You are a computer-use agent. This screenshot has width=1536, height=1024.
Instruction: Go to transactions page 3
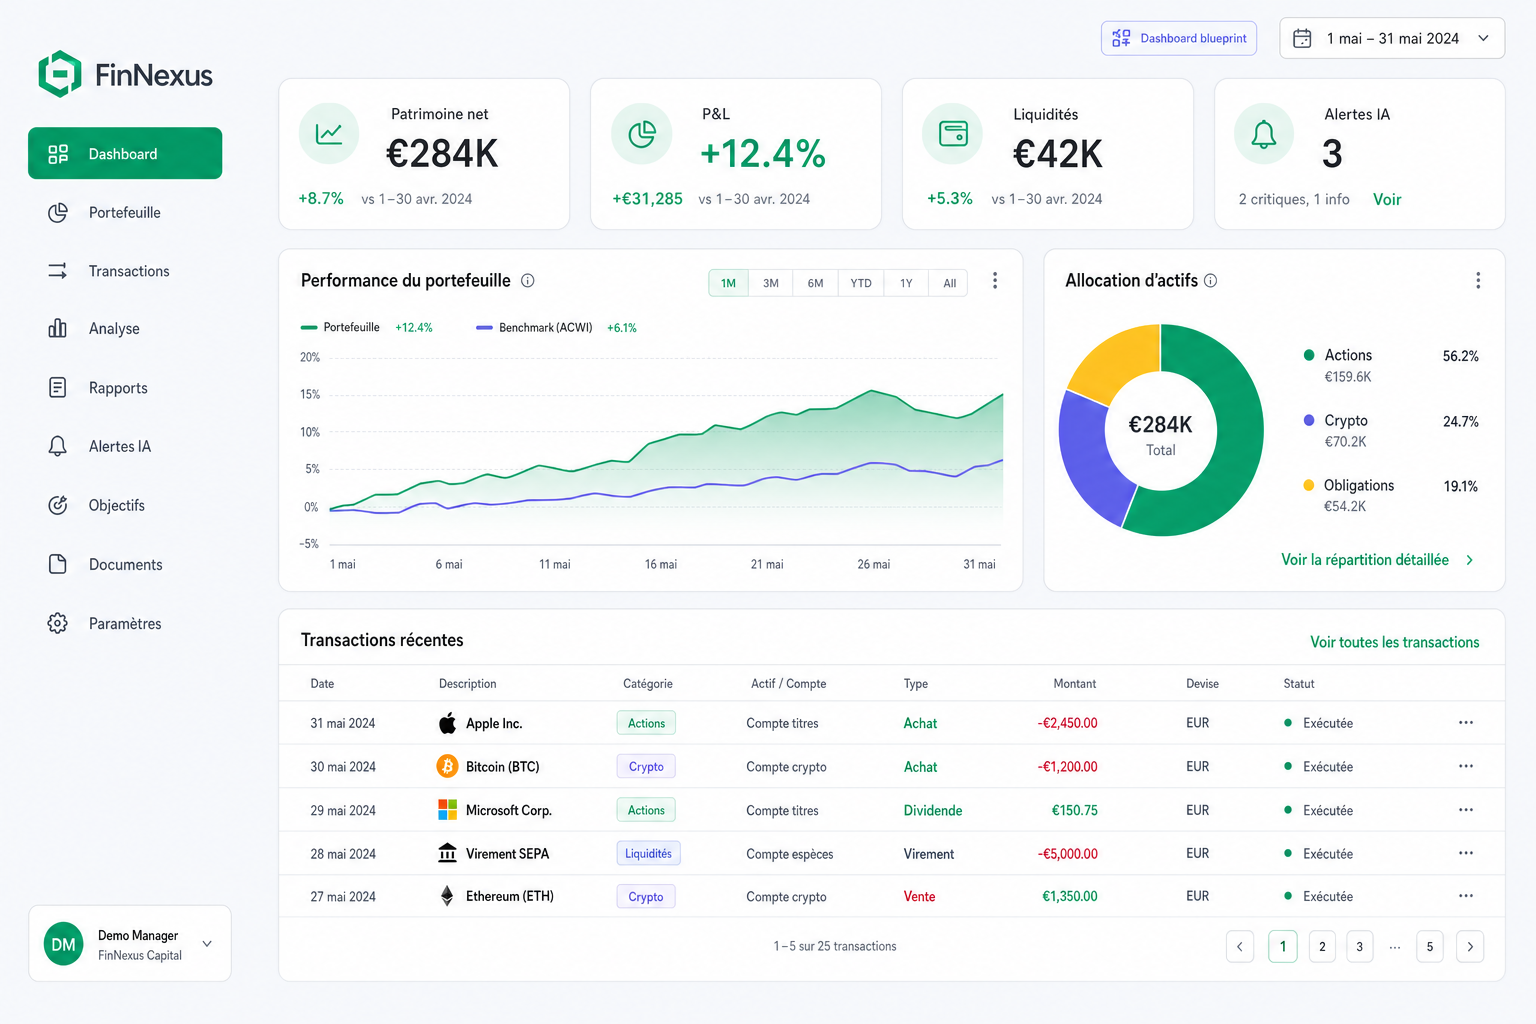[1359, 946]
